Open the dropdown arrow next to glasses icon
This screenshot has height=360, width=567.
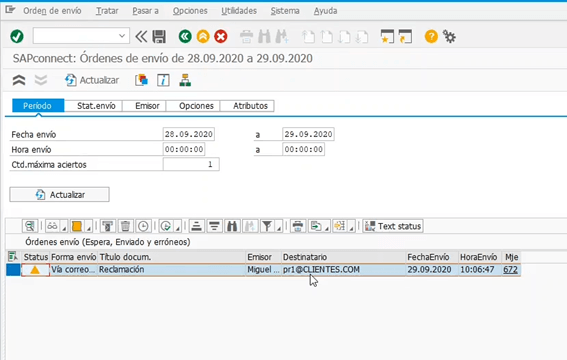64,228
